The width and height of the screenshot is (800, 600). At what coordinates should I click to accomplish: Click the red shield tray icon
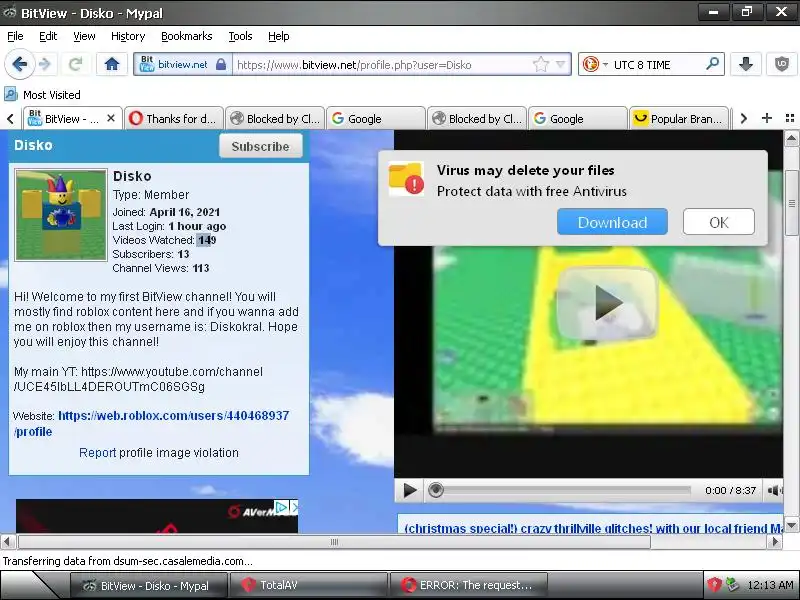pos(714,585)
